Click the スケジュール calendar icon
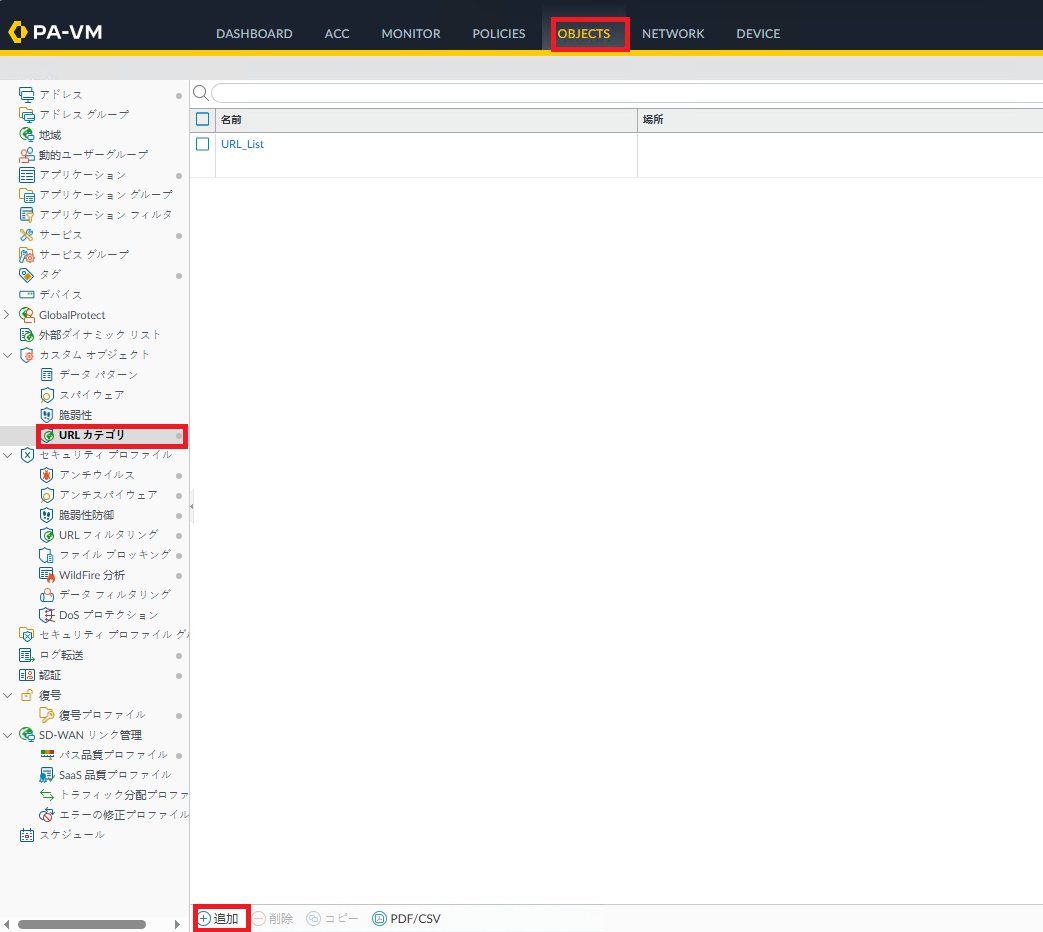 [27, 835]
